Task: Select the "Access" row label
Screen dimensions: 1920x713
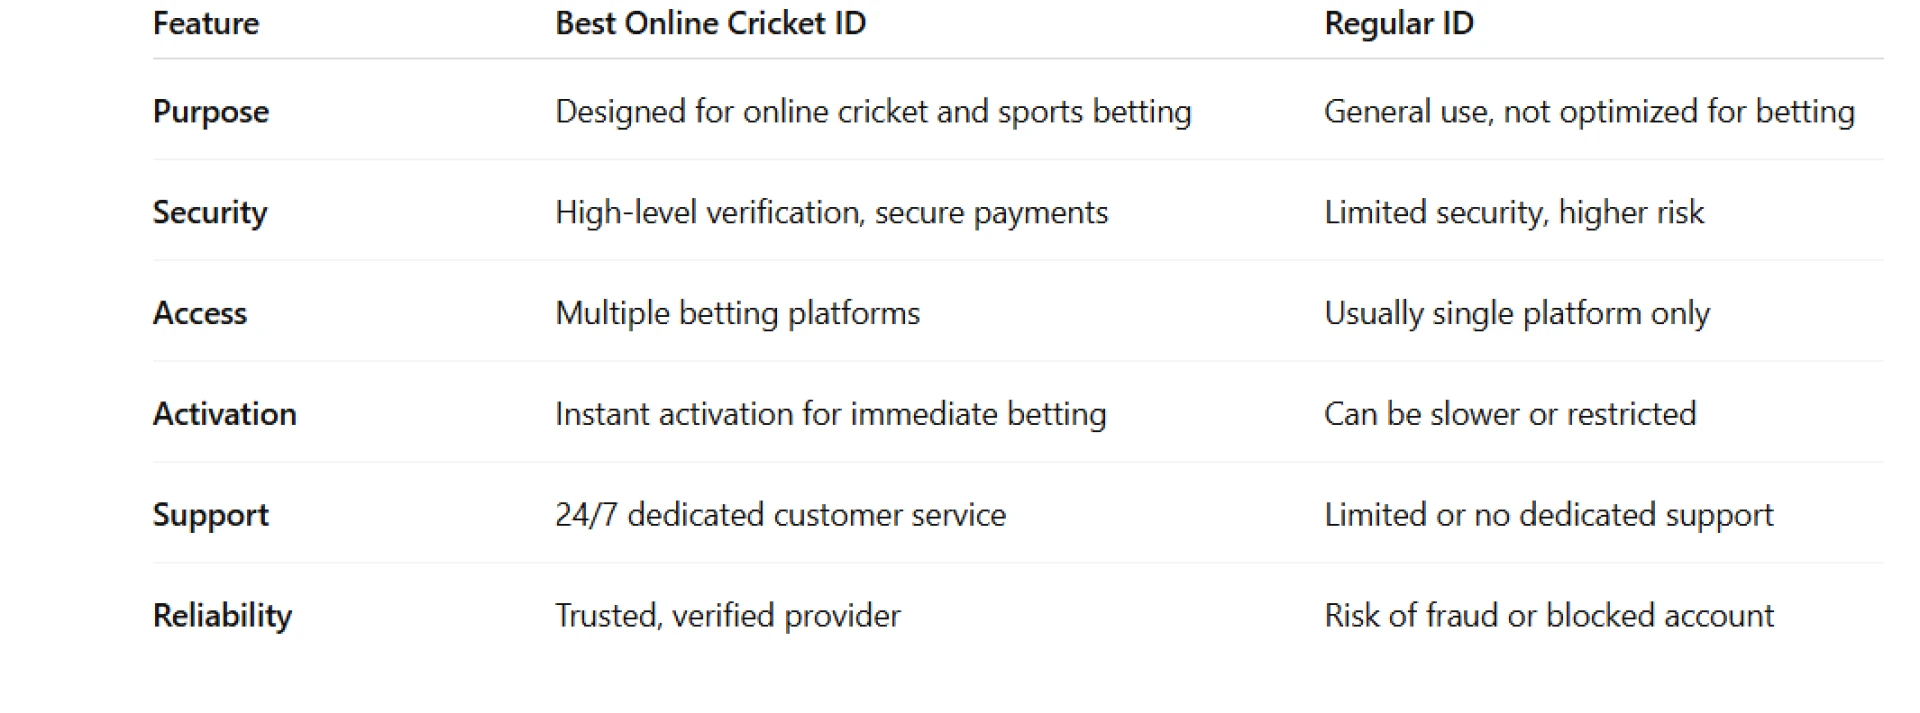Action: pyautogui.click(x=200, y=313)
